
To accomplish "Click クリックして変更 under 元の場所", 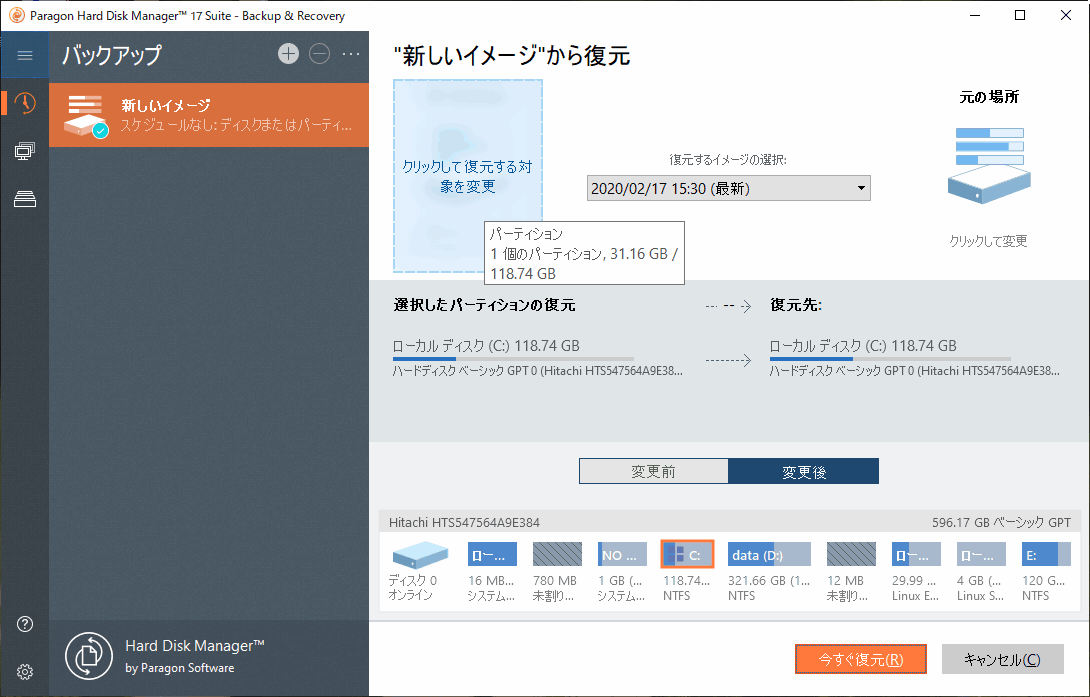I will pyautogui.click(x=988, y=240).
